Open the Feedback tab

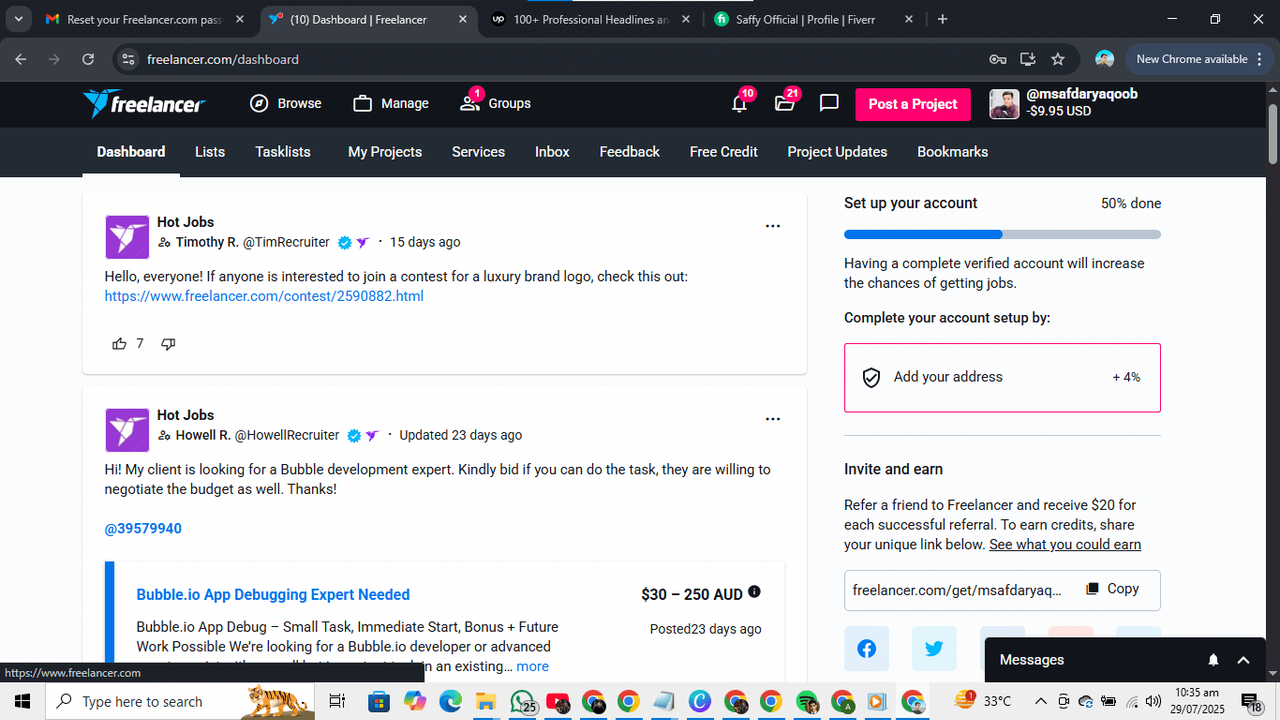pos(629,152)
